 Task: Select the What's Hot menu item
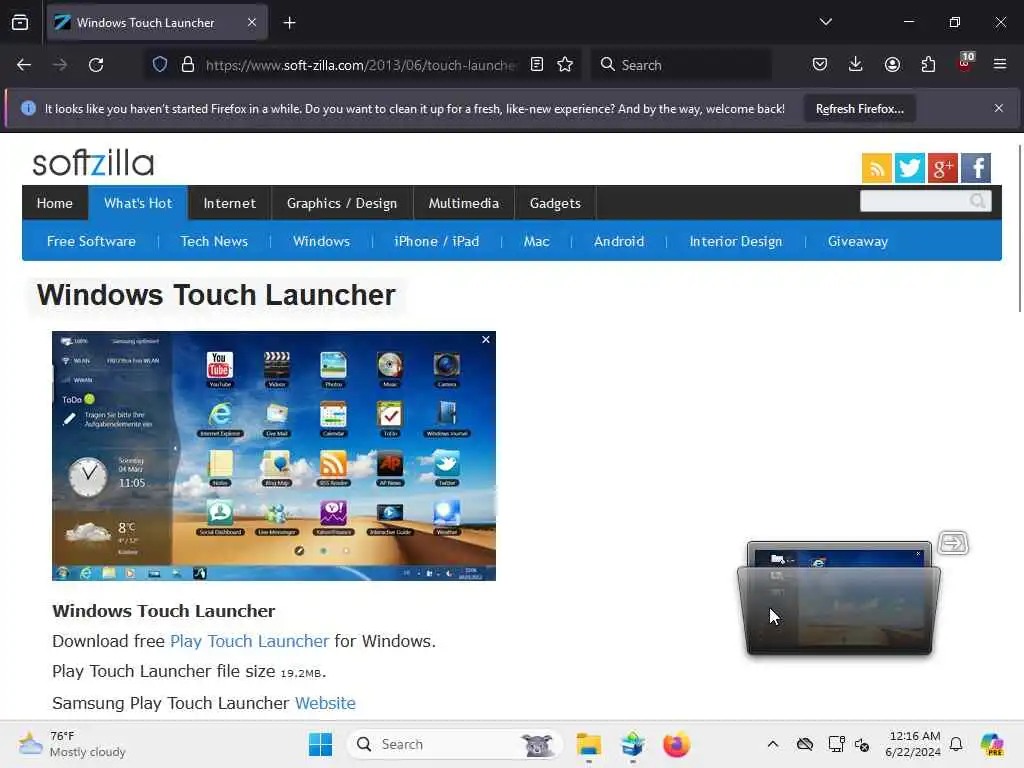coord(138,203)
